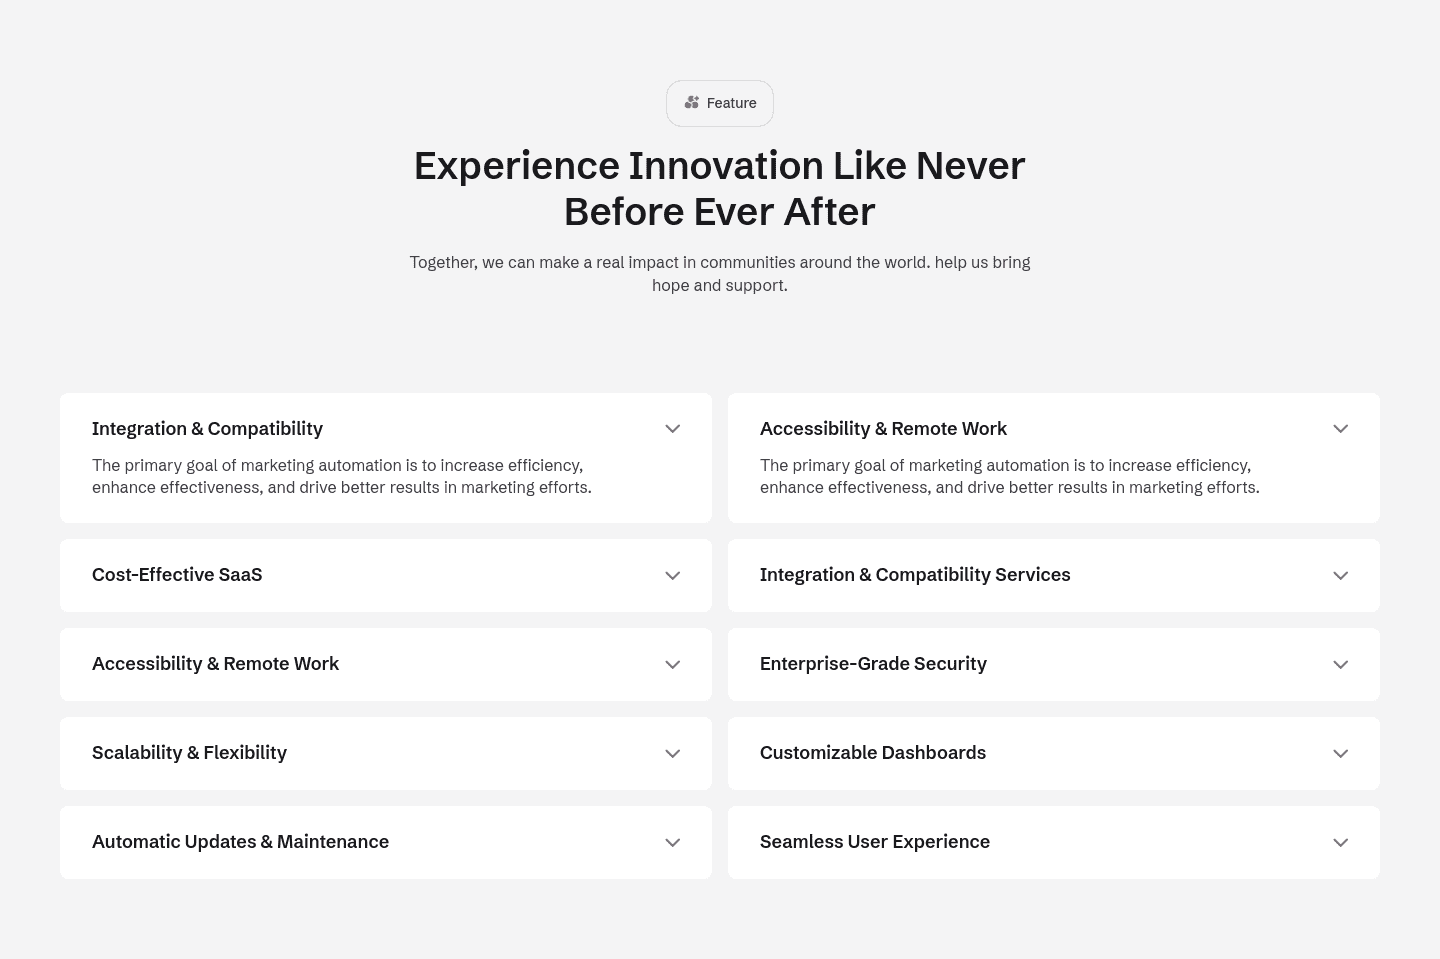The height and width of the screenshot is (959, 1440).
Task: Click the Cost-Effective SaaS title
Action: (177, 575)
